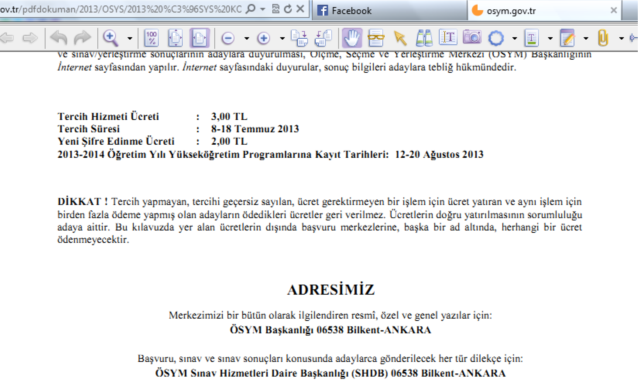The width and height of the screenshot is (640, 389).
Task: Click the 'ADRESİMİZ' heading
Action: [x=331, y=290]
